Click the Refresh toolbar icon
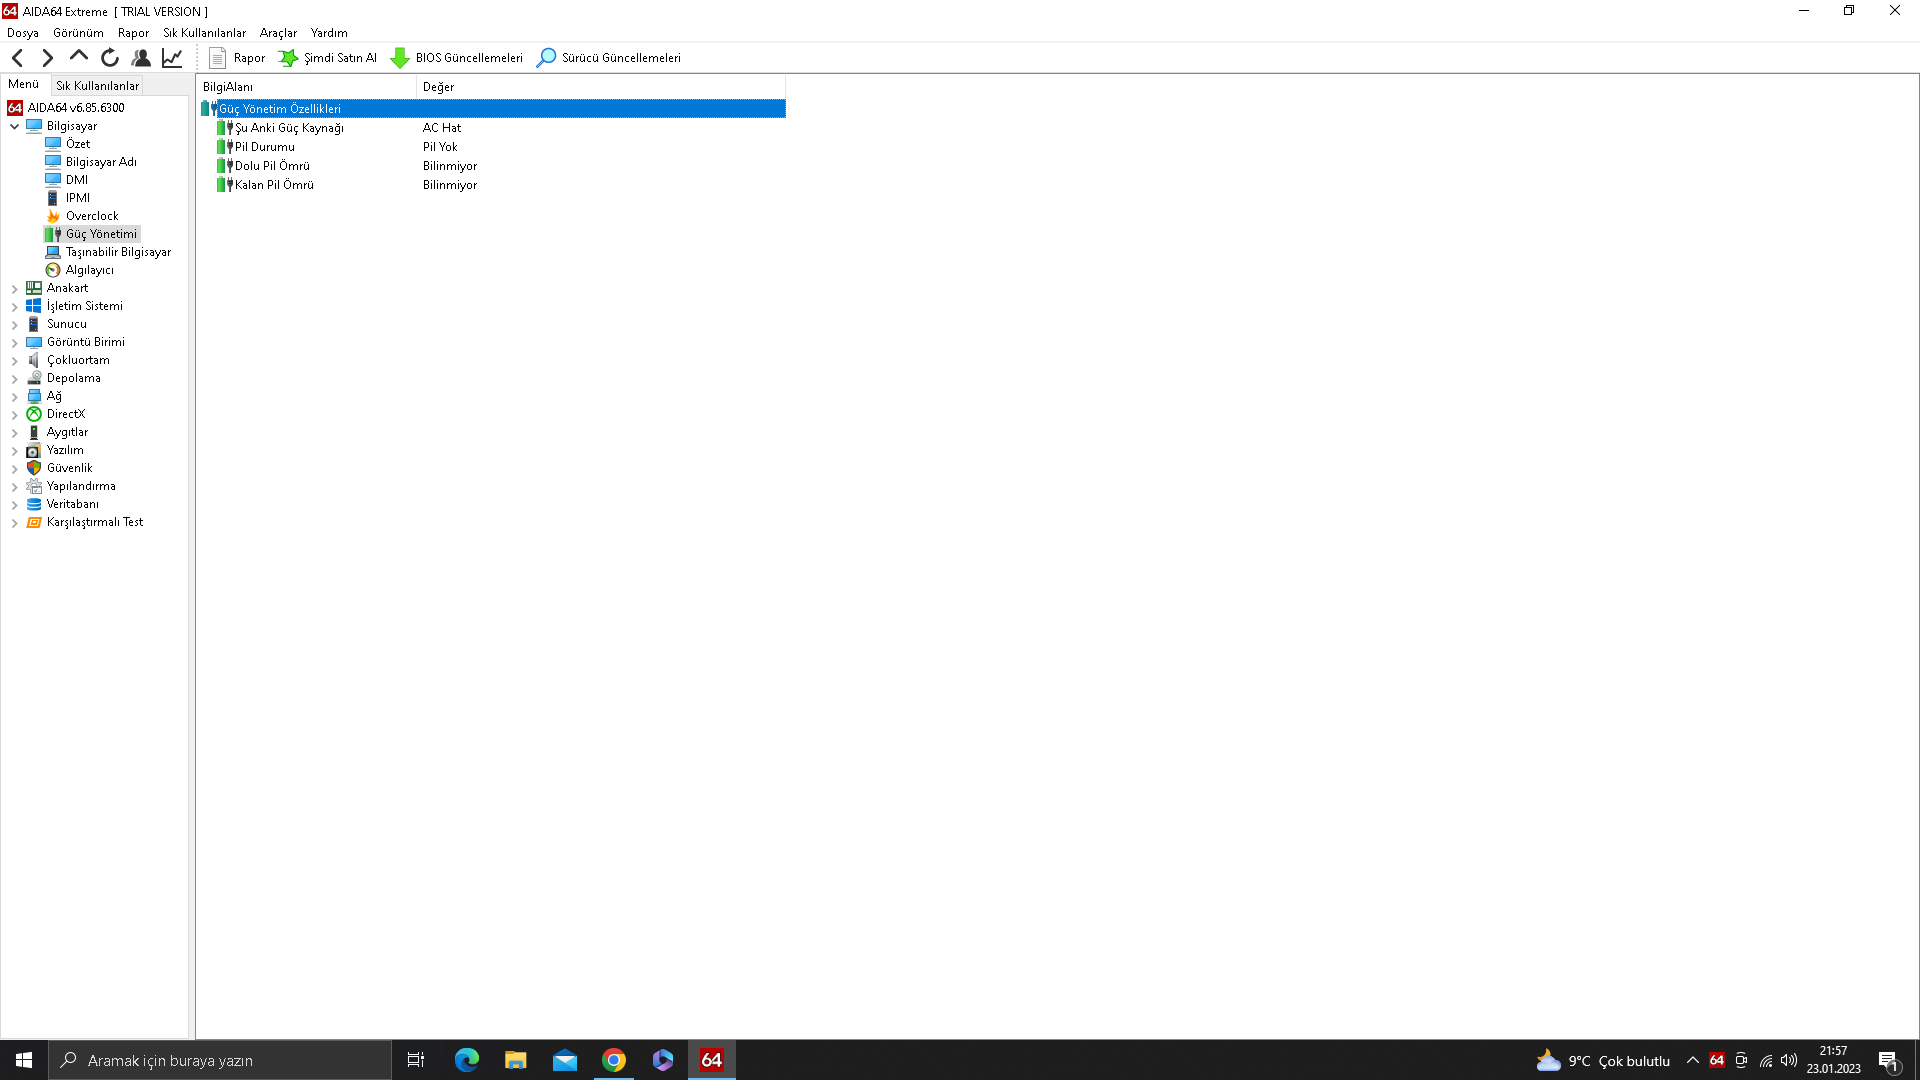 pos(110,58)
